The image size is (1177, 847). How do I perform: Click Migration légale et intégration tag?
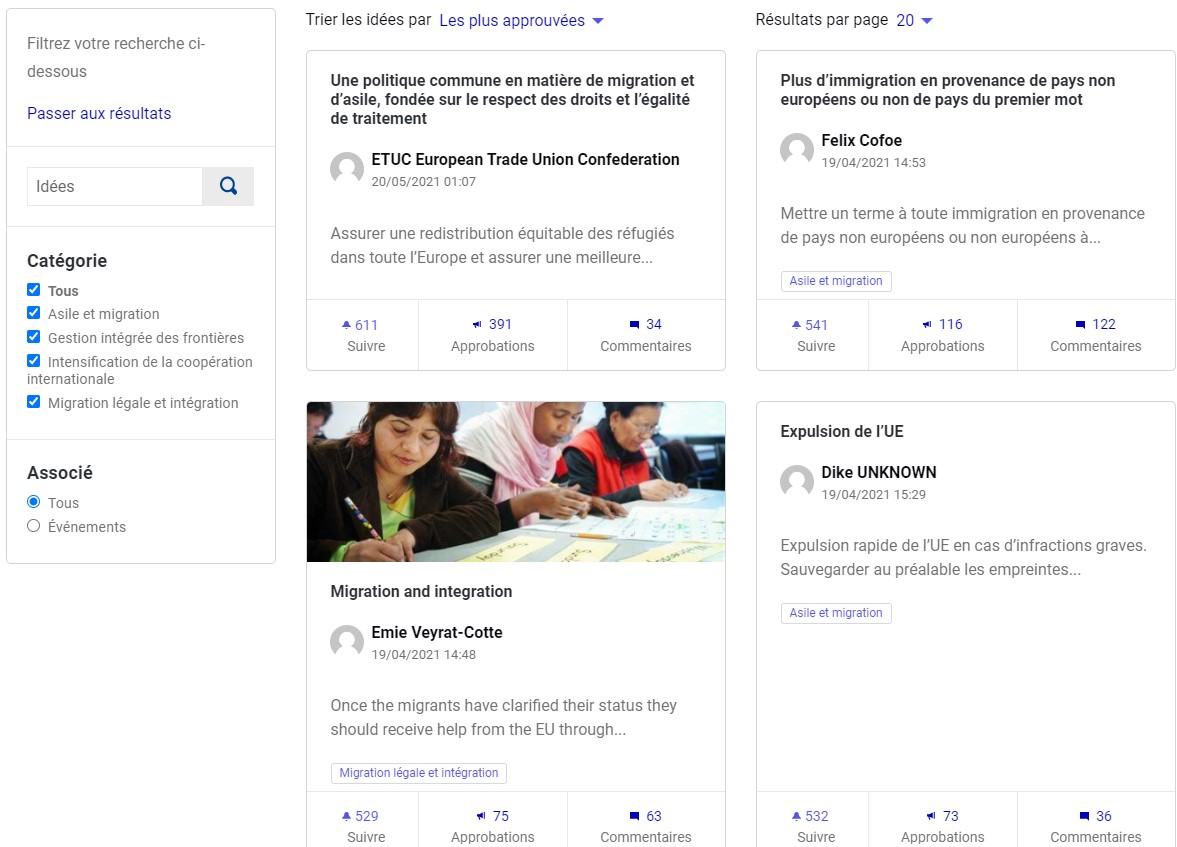pyautogui.click(x=419, y=773)
